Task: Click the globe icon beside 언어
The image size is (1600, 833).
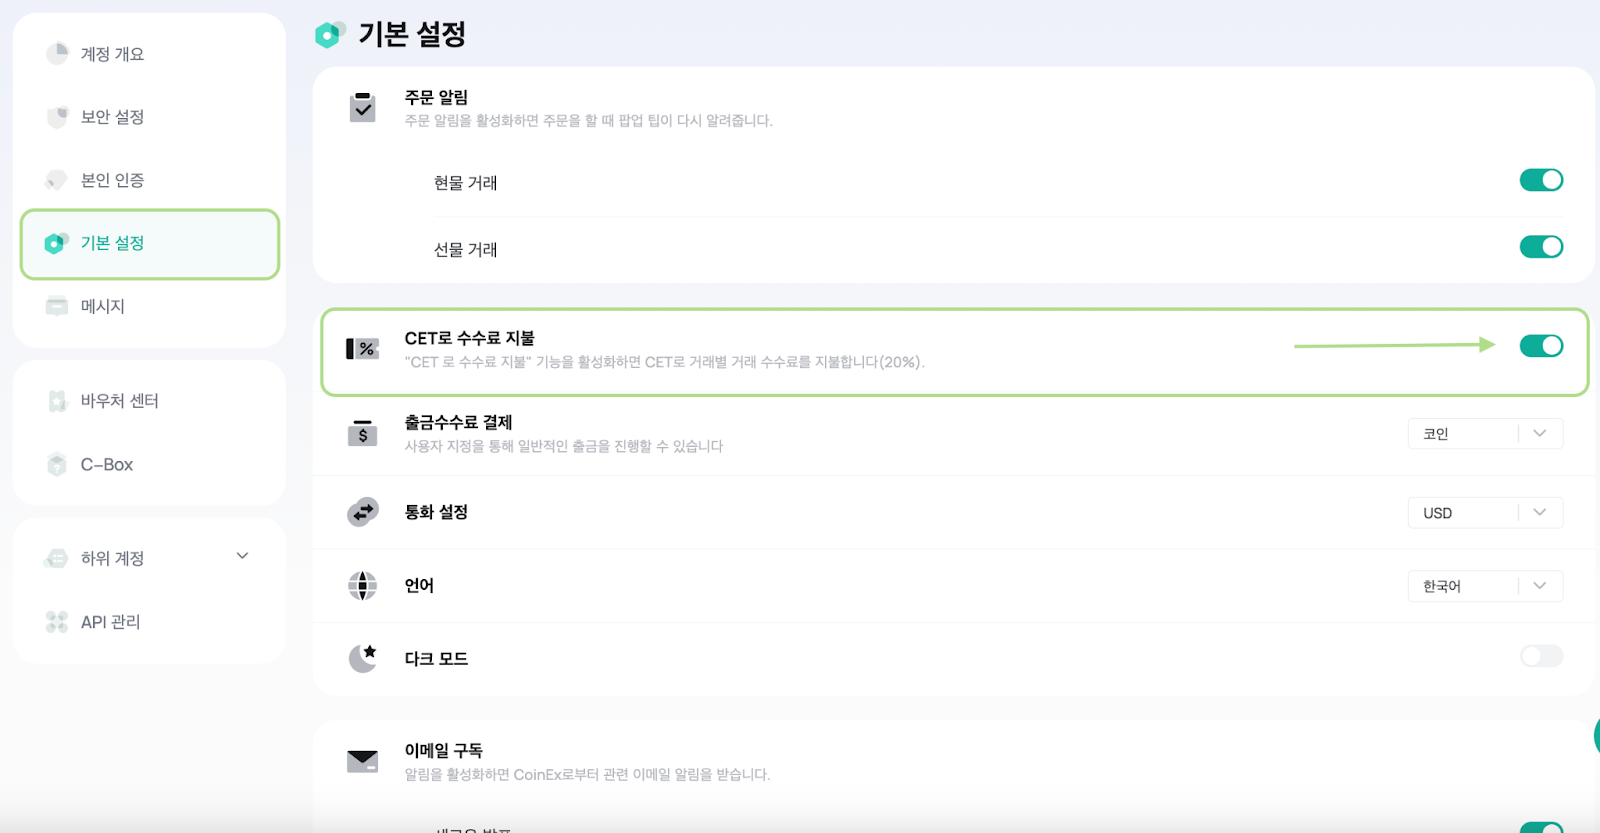Action: [x=362, y=585]
